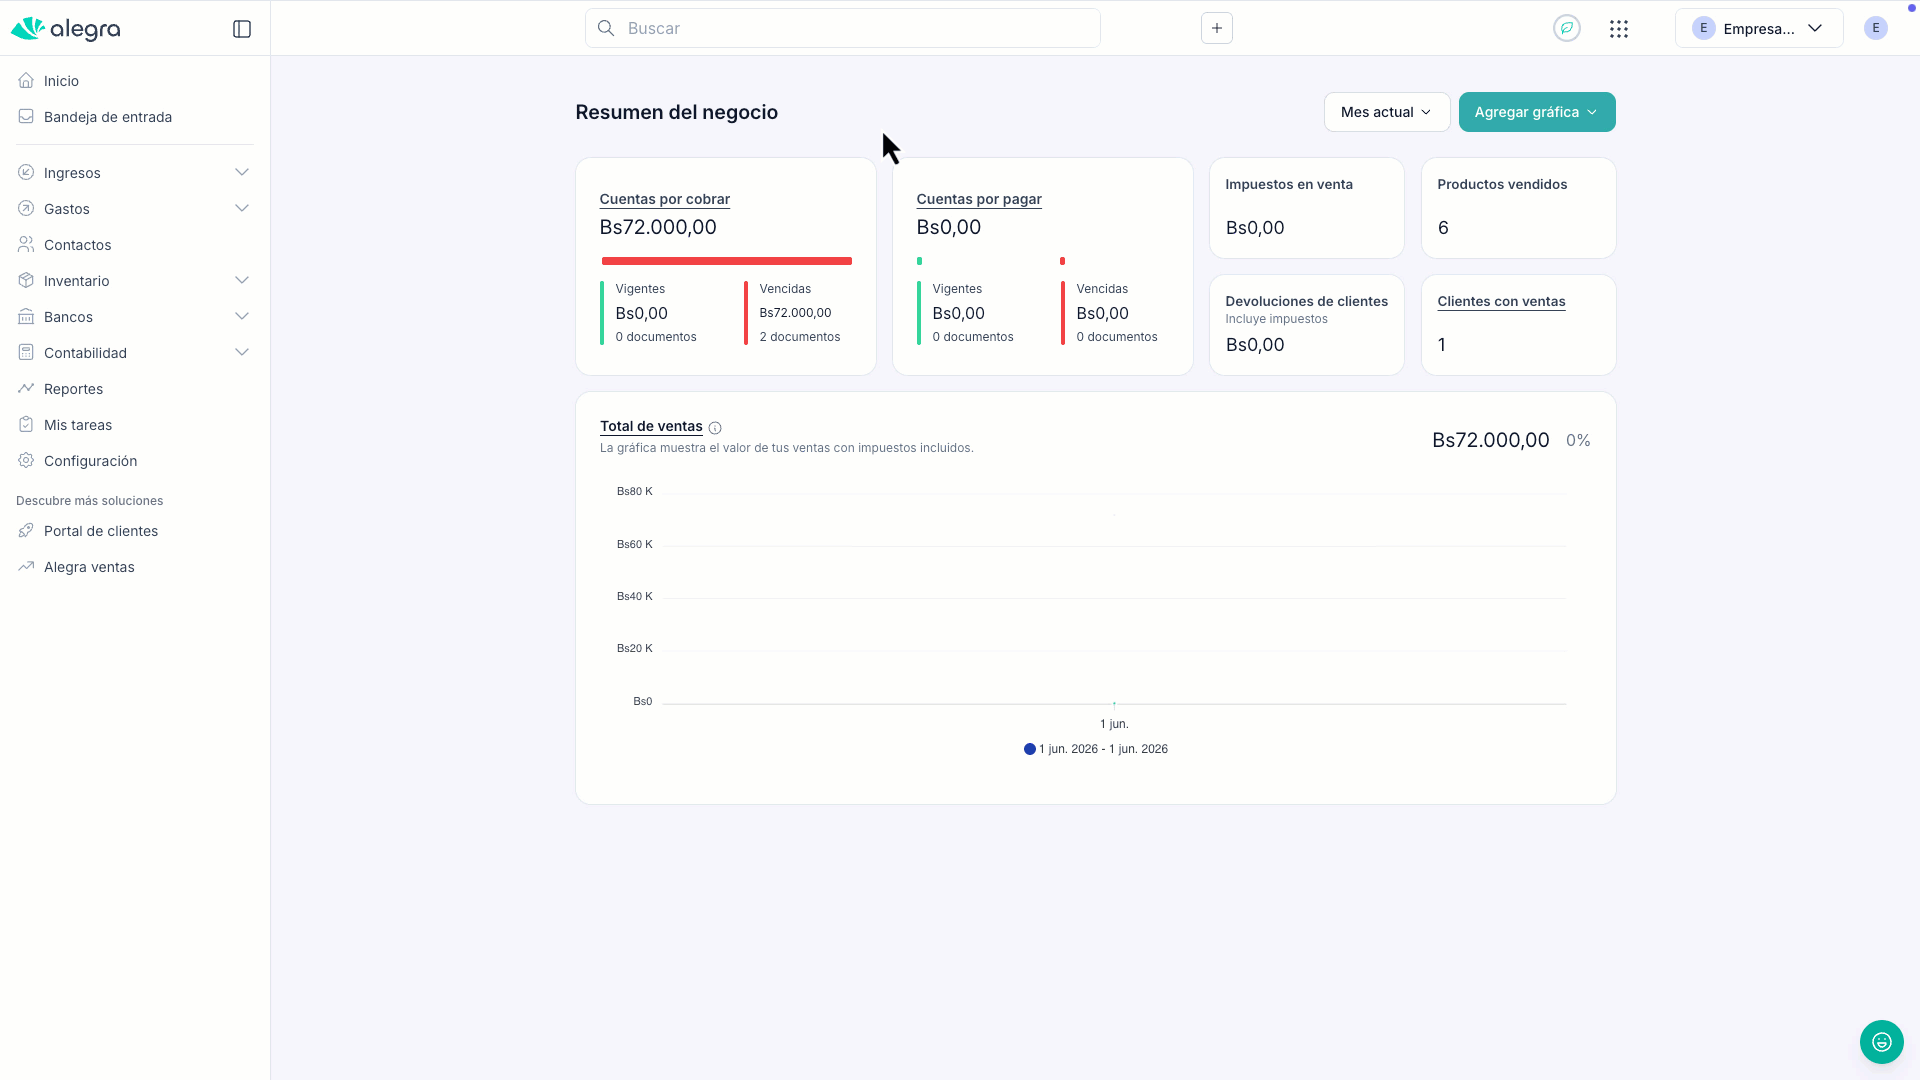The height and width of the screenshot is (1080, 1920).
Task: Collapse the sidebar with the panel icon
Action: click(x=242, y=29)
